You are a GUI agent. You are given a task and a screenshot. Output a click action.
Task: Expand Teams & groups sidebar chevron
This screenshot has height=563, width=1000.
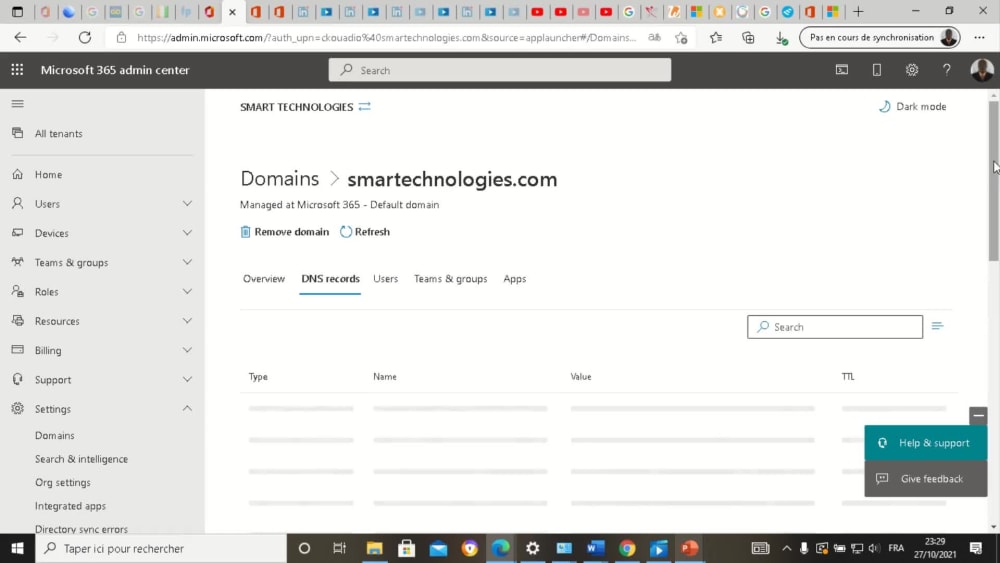click(187, 262)
